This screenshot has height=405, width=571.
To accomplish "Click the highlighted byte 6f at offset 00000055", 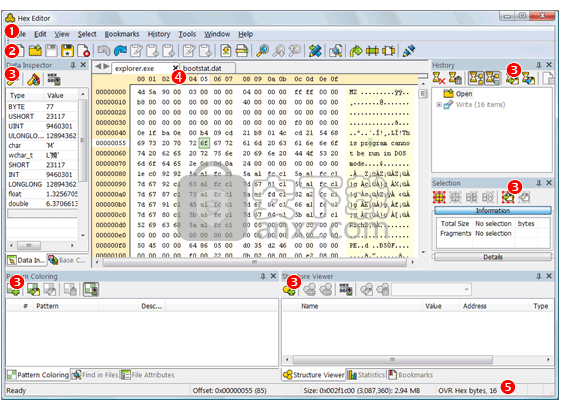I will click(204, 143).
